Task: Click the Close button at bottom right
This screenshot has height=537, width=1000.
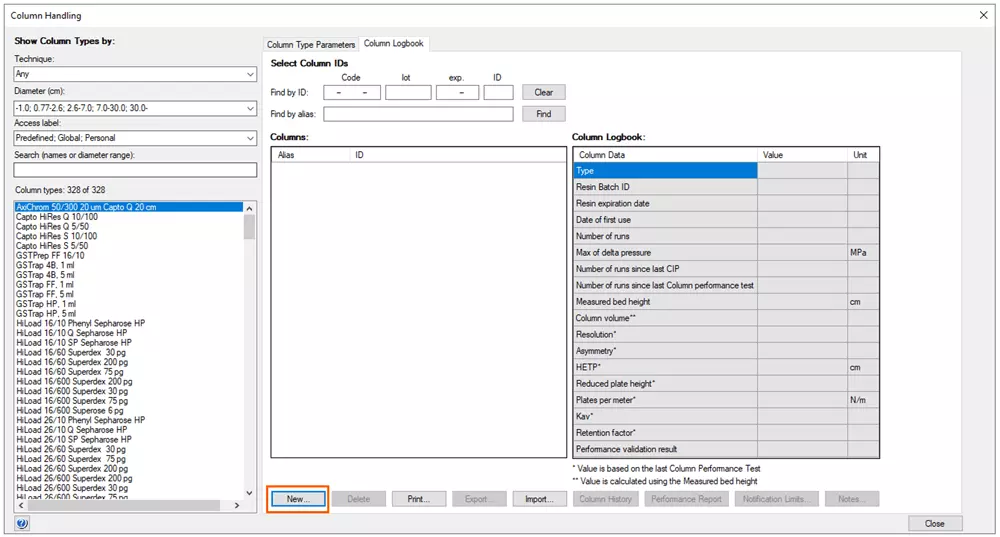Action: [x=935, y=523]
